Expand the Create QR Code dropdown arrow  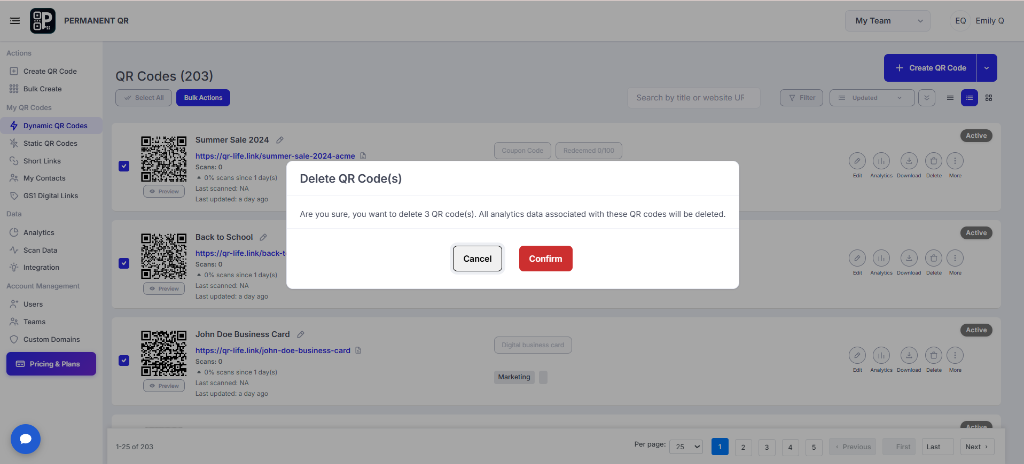point(987,68)
